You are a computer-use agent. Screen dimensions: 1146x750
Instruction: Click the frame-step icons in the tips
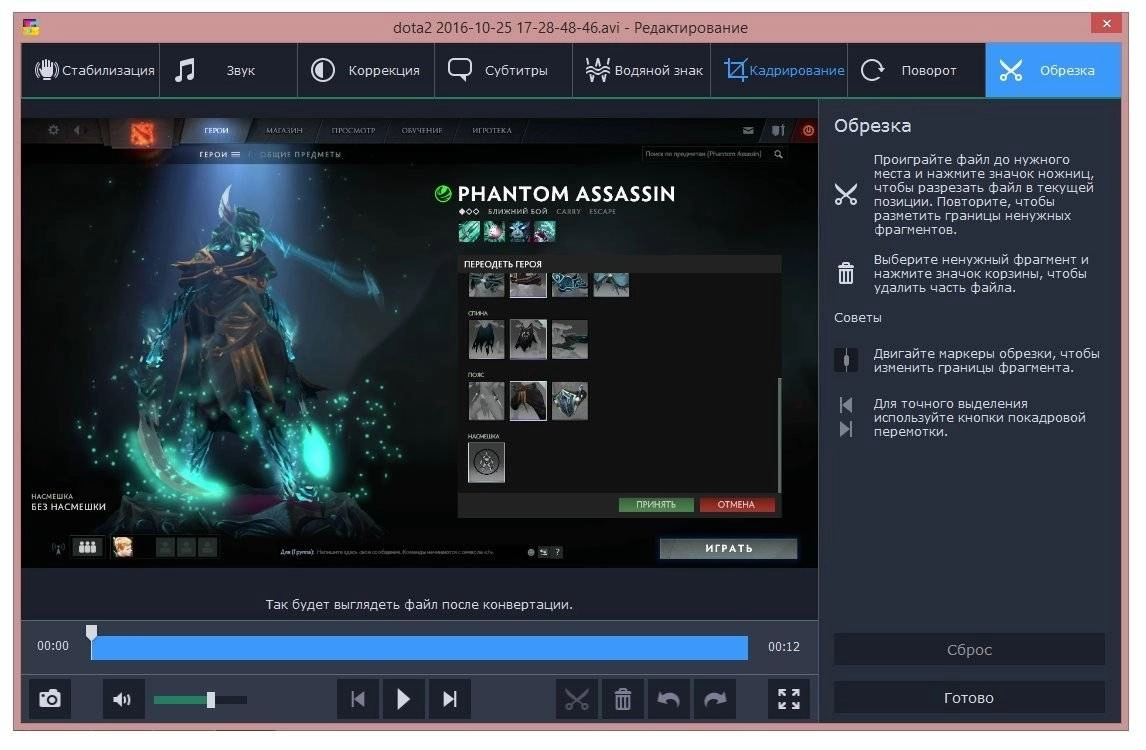tap(846, 417)
